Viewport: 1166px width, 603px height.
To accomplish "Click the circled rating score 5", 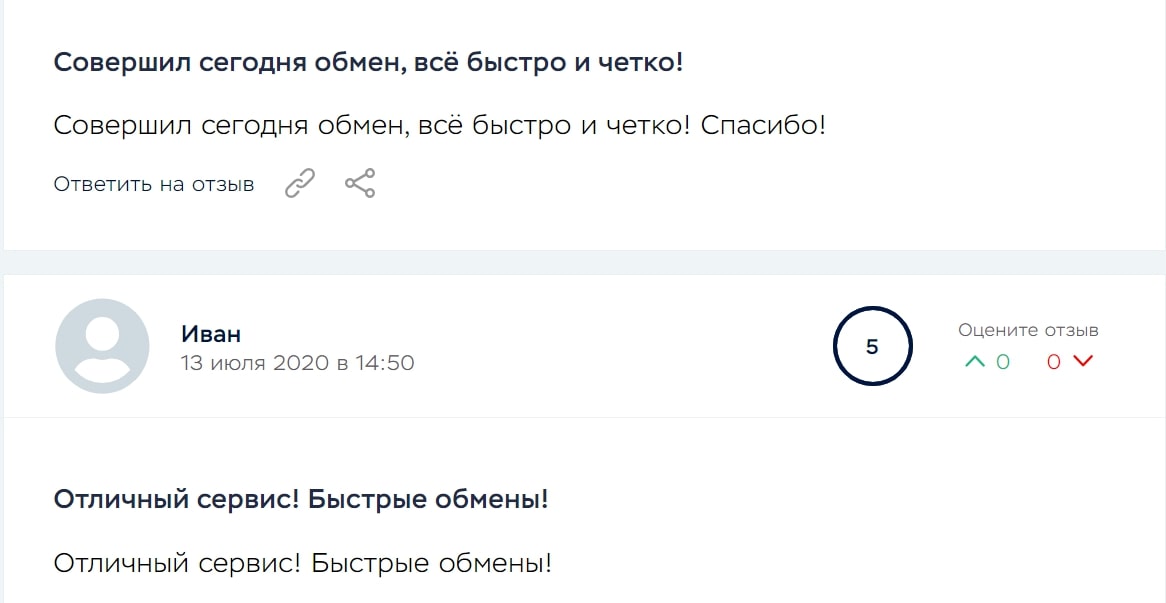I will point(872,347).
